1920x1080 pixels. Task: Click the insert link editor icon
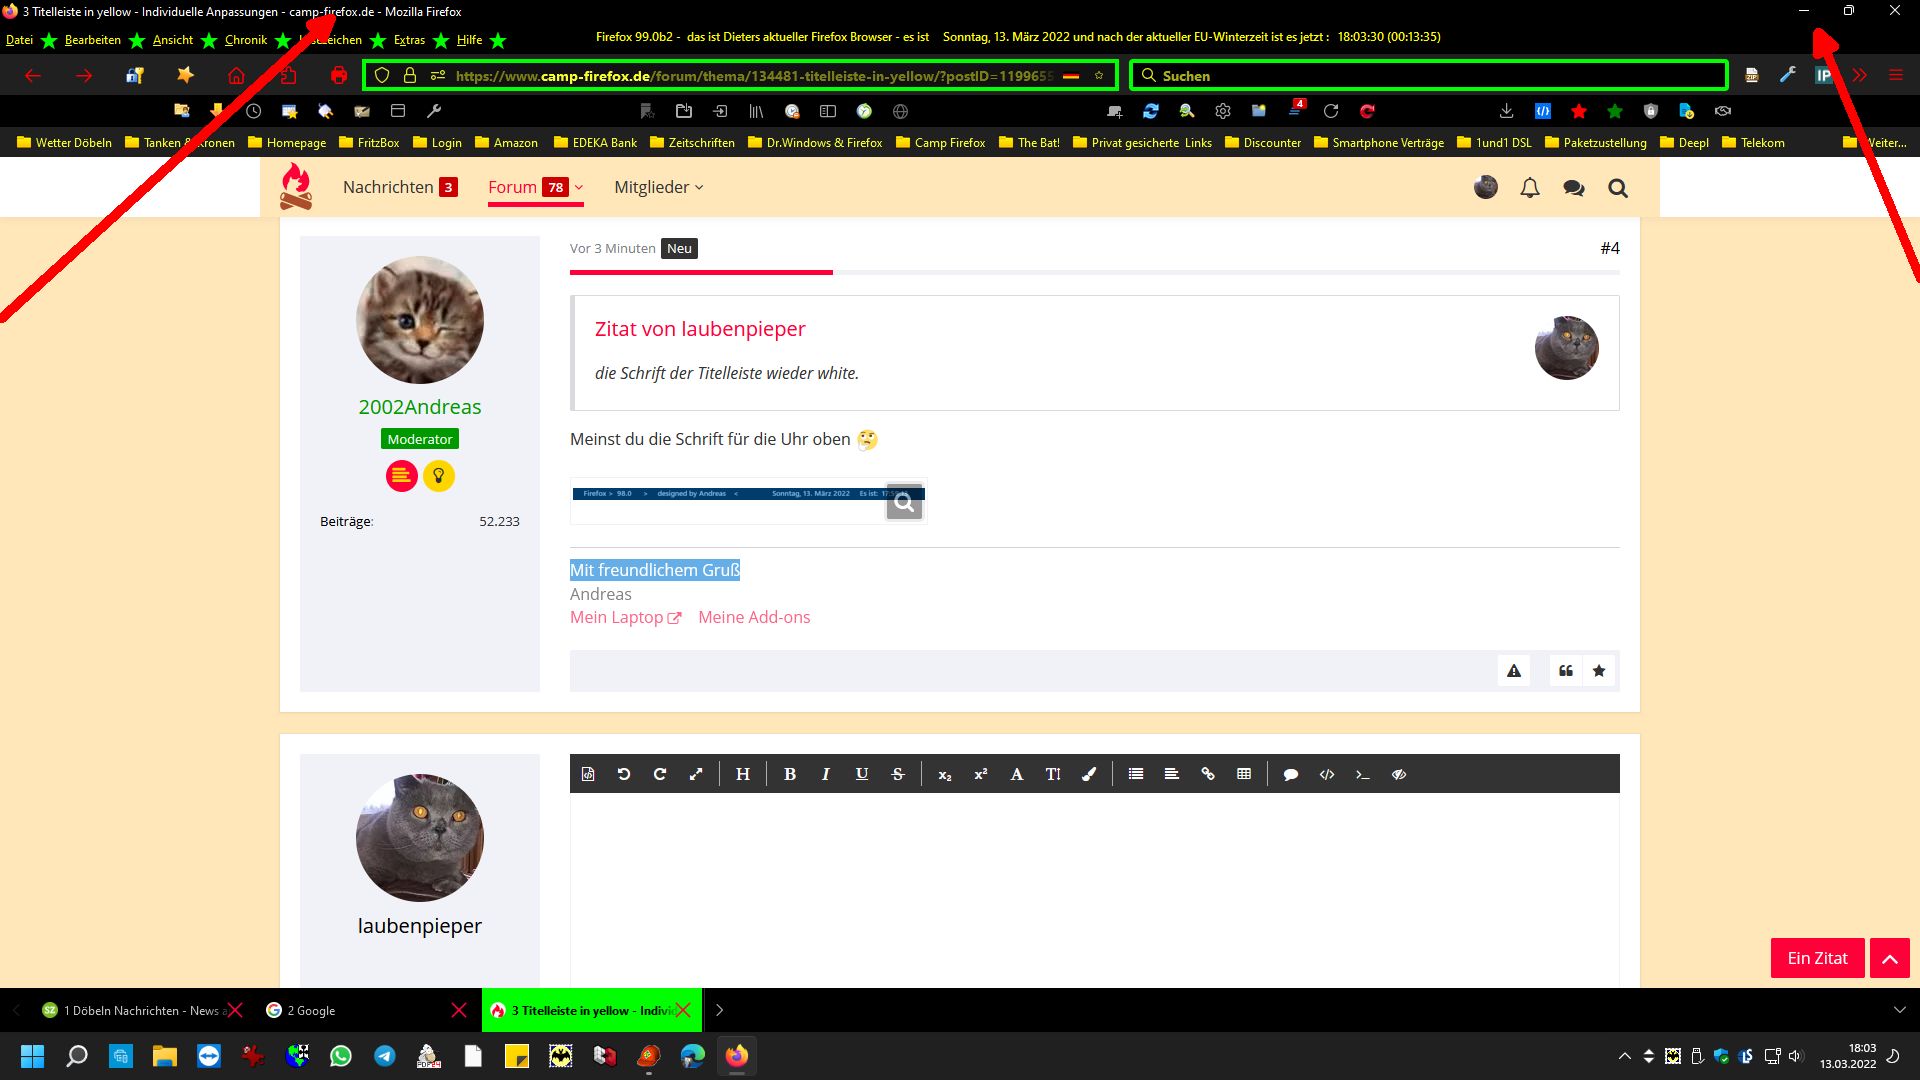1207,774
